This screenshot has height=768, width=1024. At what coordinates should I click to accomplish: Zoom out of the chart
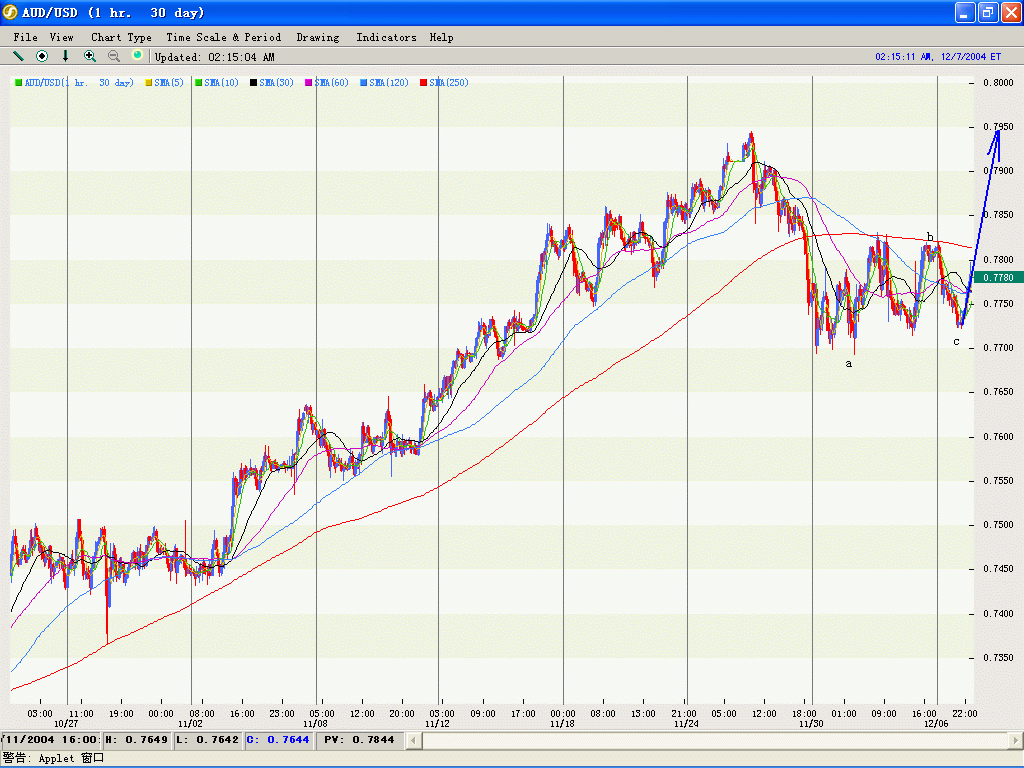pyautogui.click(x=114, y=56)
